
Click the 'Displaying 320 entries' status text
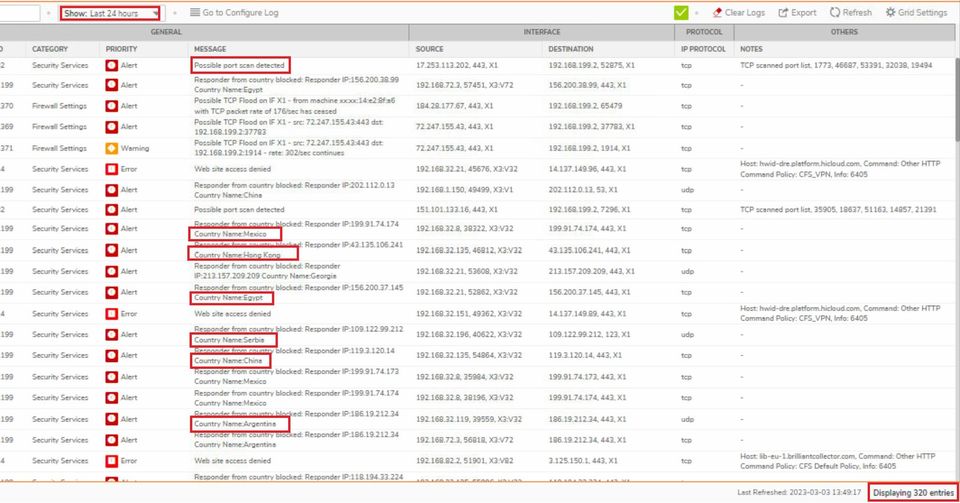point(913,493)
